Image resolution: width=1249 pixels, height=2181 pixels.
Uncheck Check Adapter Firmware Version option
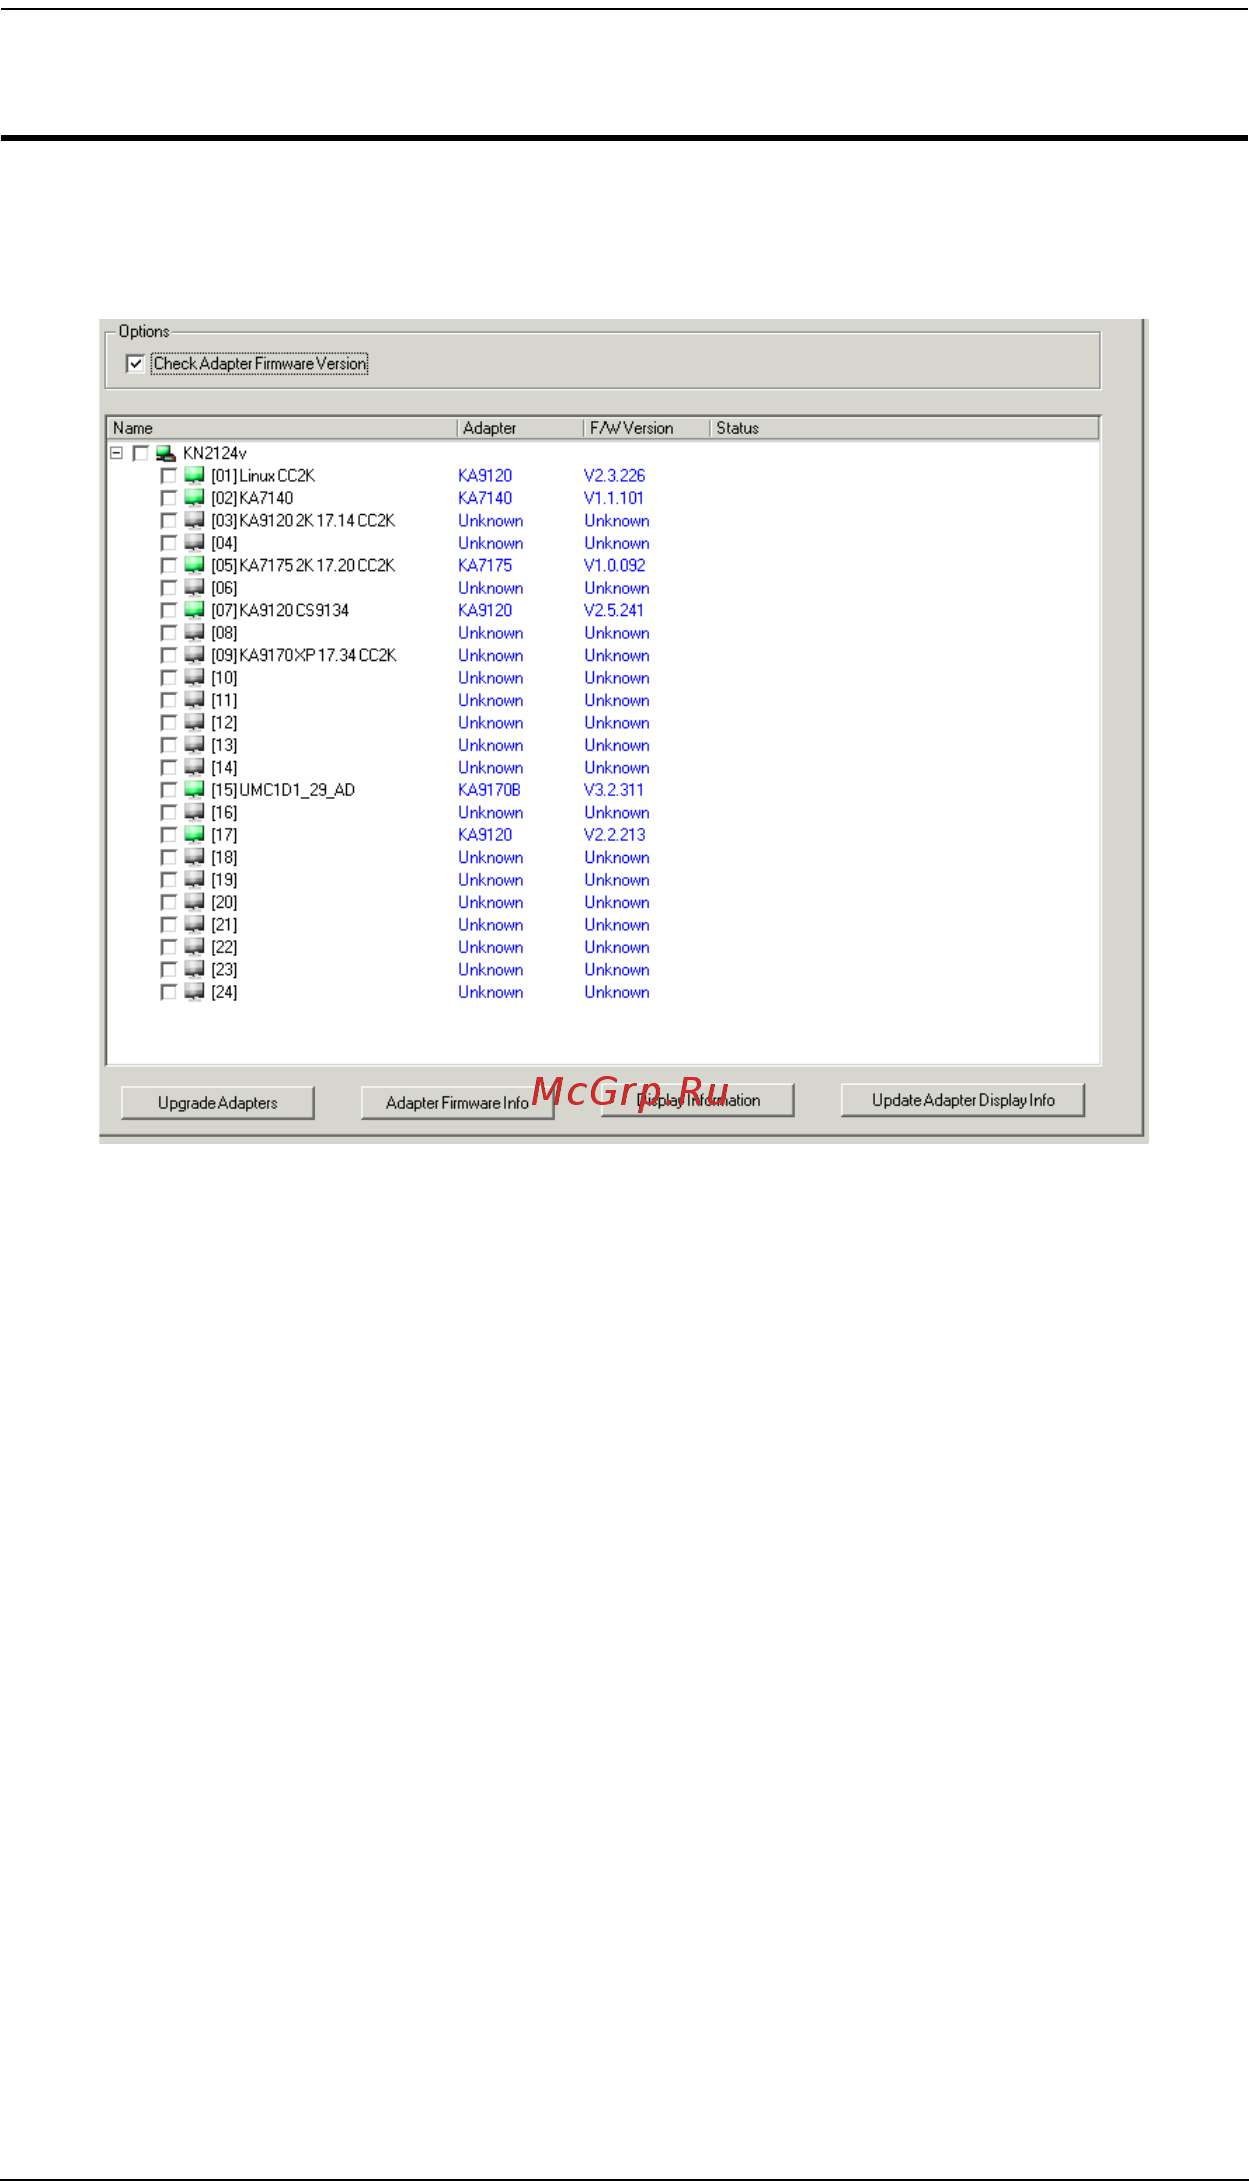(136, 364)
